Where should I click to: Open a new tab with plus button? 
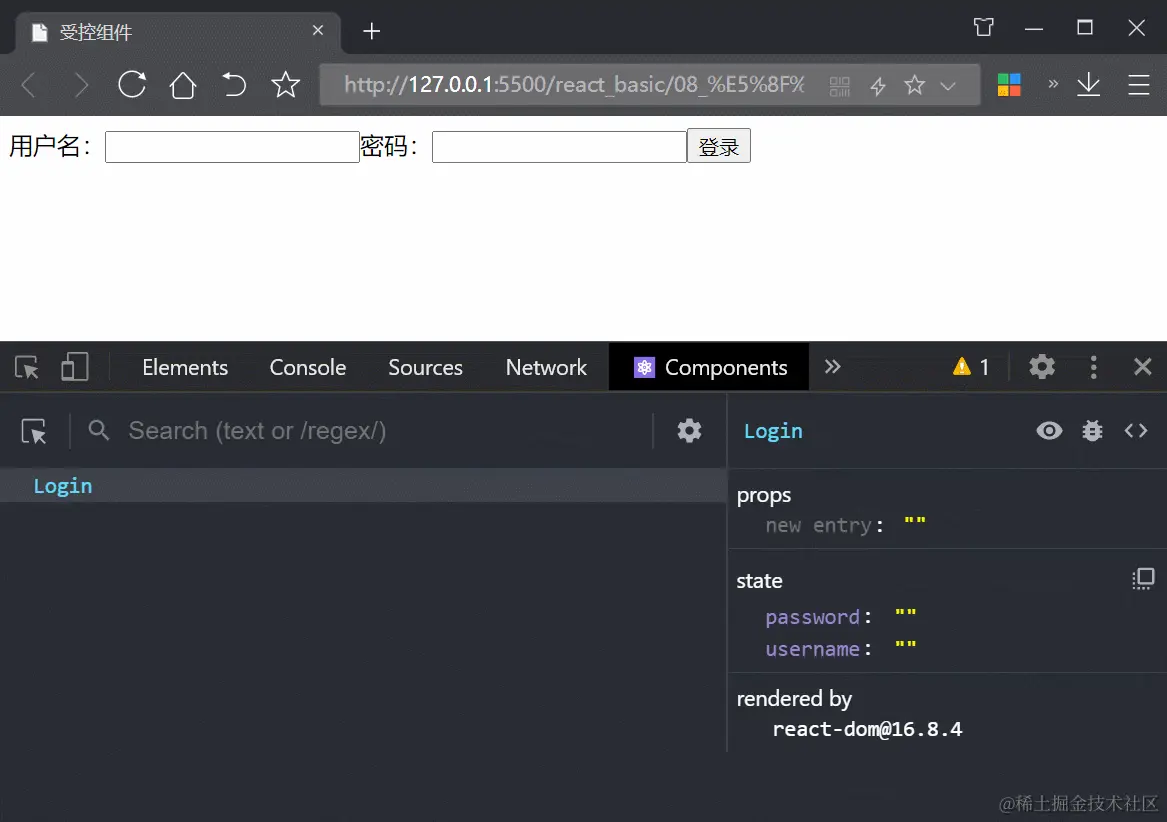371,31
